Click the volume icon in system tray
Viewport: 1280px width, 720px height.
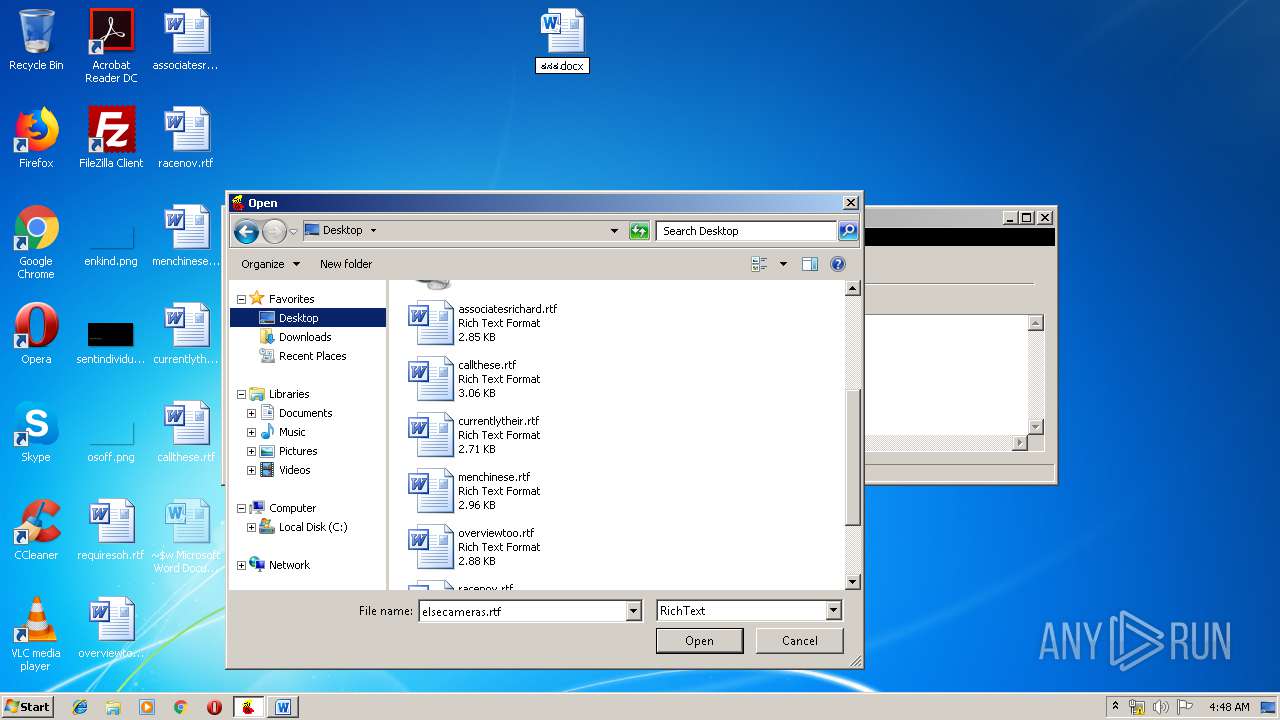point(1161,707)
